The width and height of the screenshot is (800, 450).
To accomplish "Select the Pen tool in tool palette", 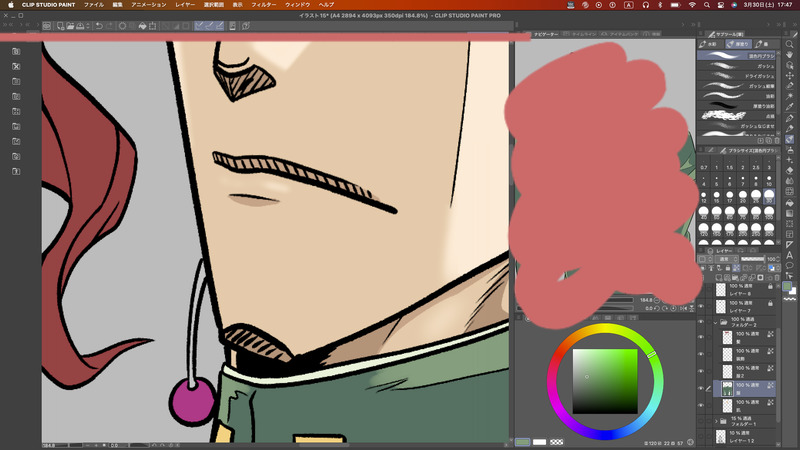I will 790,118.
